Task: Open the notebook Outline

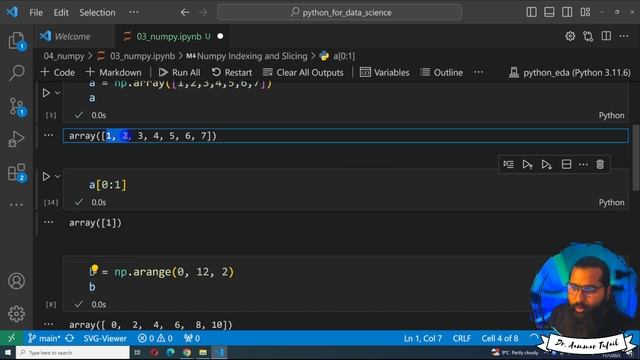Action: click(x=442, y=72)
